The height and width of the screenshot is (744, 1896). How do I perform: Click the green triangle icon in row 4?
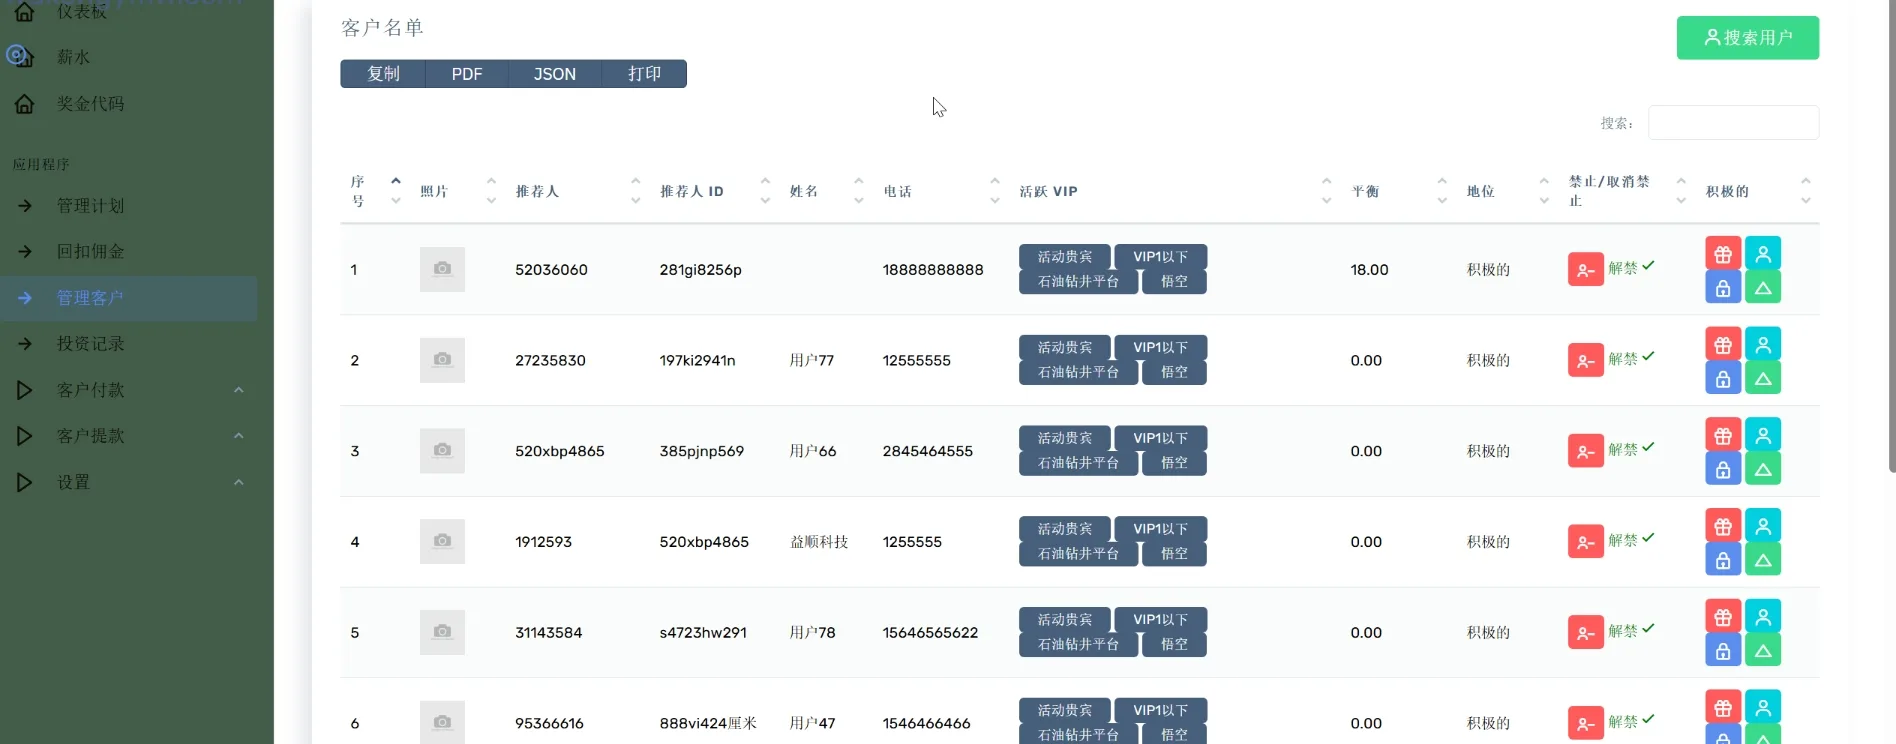[x=1762, y=560]
